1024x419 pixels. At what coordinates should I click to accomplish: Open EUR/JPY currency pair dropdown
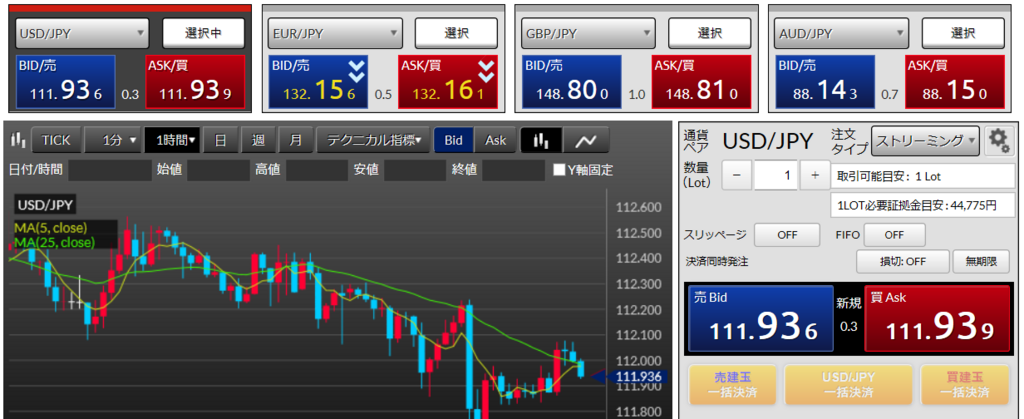334,33
